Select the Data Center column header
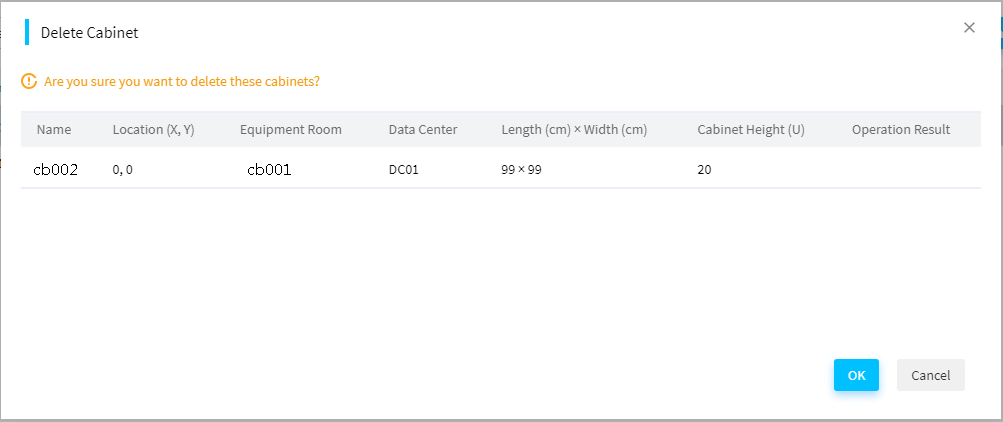 pyautogui.click(x=423, y=130)
